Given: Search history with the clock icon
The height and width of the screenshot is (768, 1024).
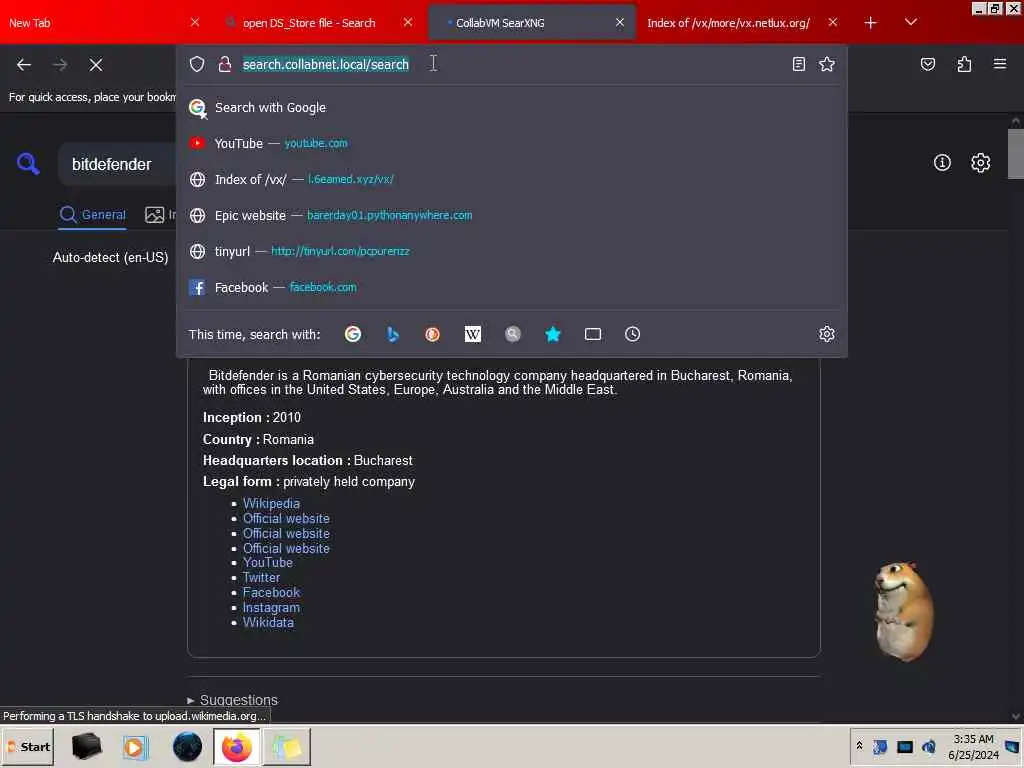Looking at the screenshot, I should pos(632,334).
